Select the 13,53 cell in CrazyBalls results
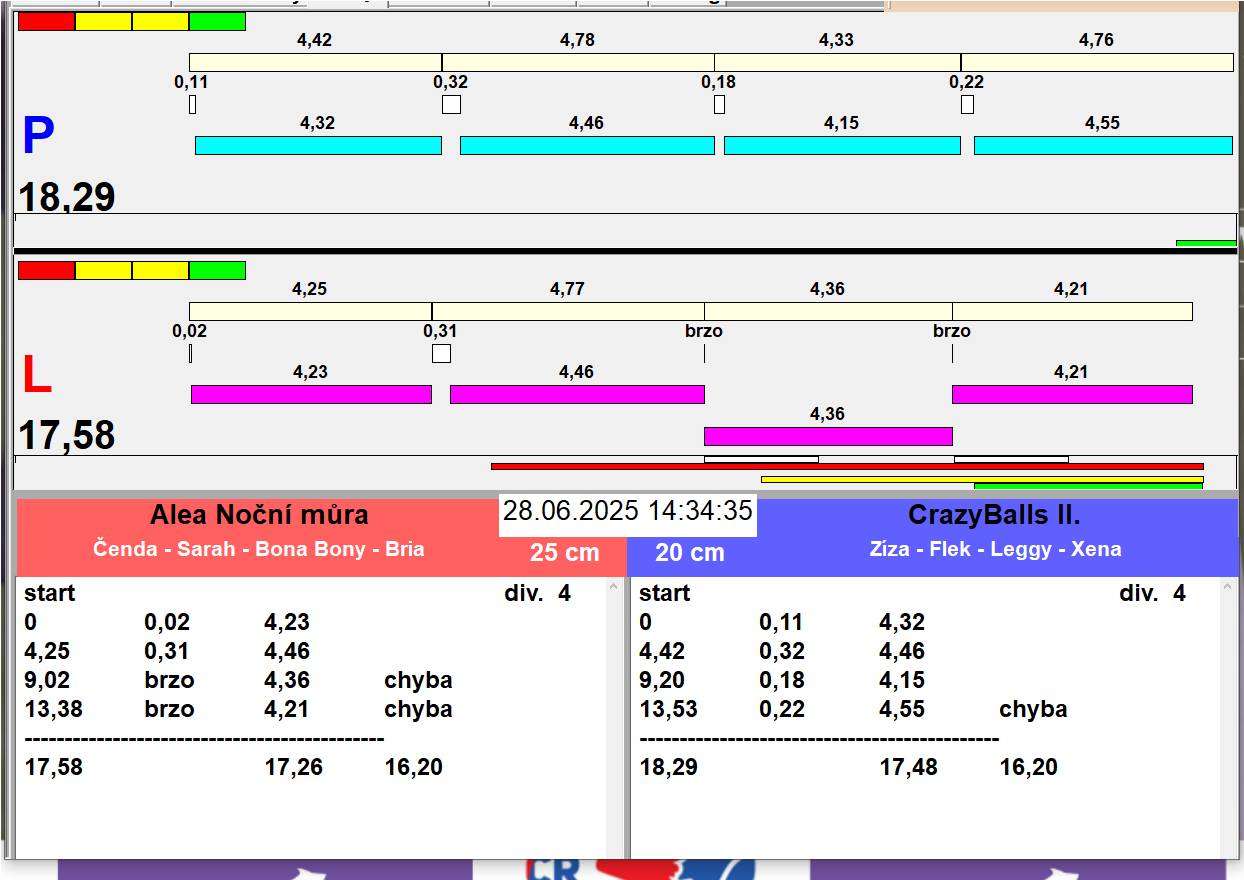 [669, 709]
